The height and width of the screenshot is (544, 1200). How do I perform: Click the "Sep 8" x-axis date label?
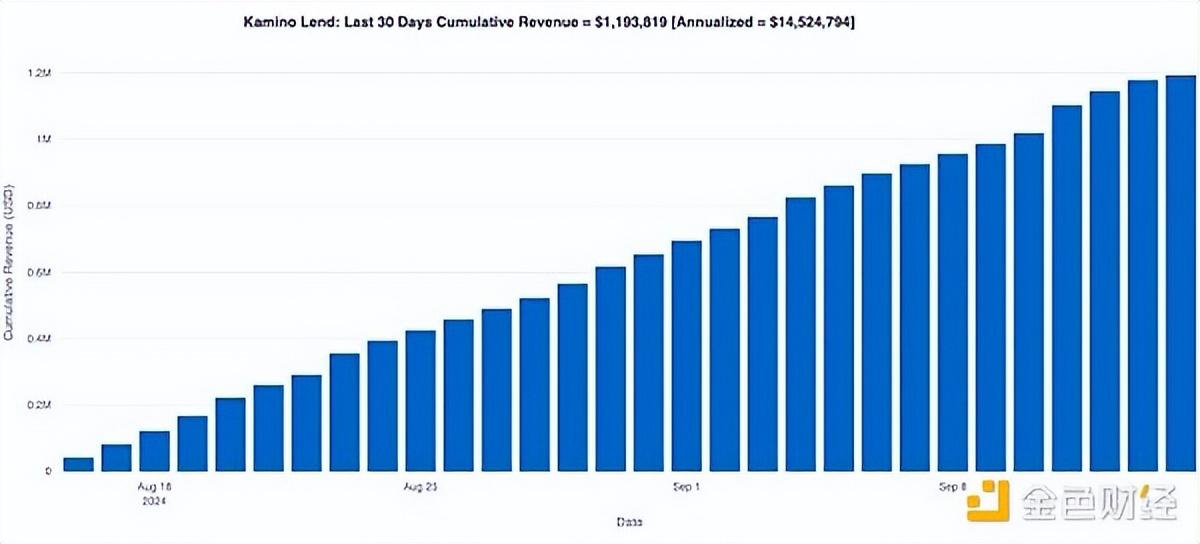[952, 487]
